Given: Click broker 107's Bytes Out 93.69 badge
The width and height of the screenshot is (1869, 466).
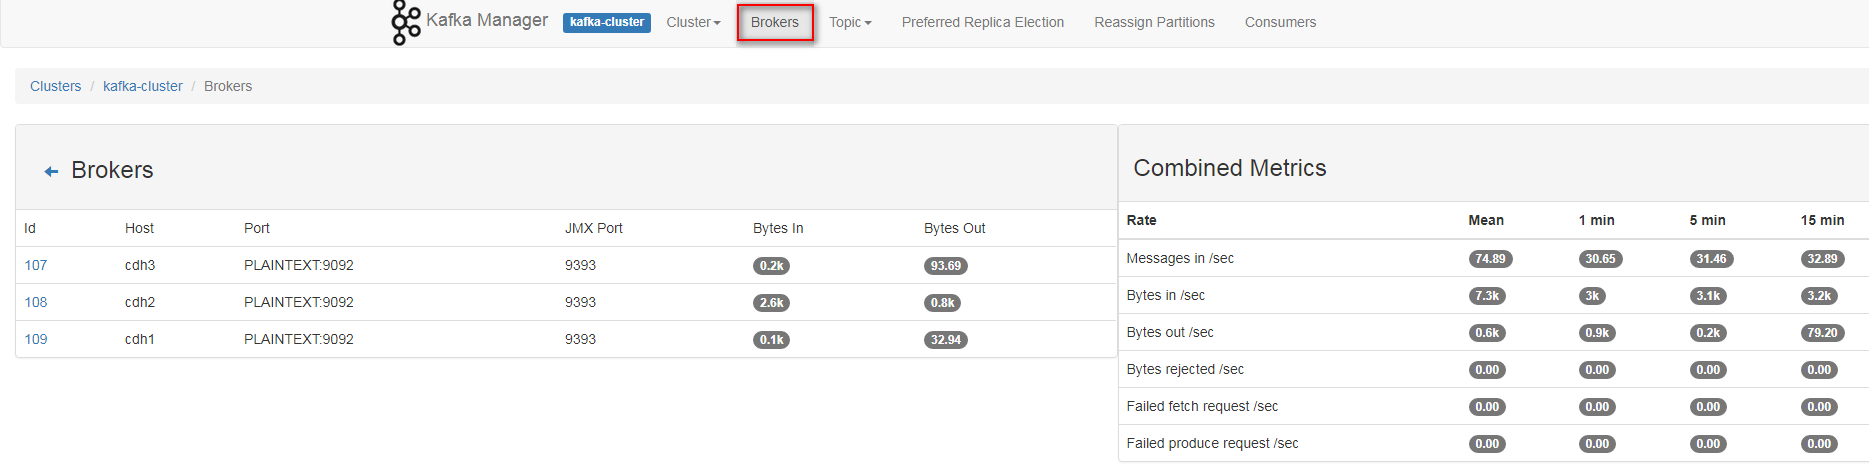Looking at the screenshot, I should [945, 266].
